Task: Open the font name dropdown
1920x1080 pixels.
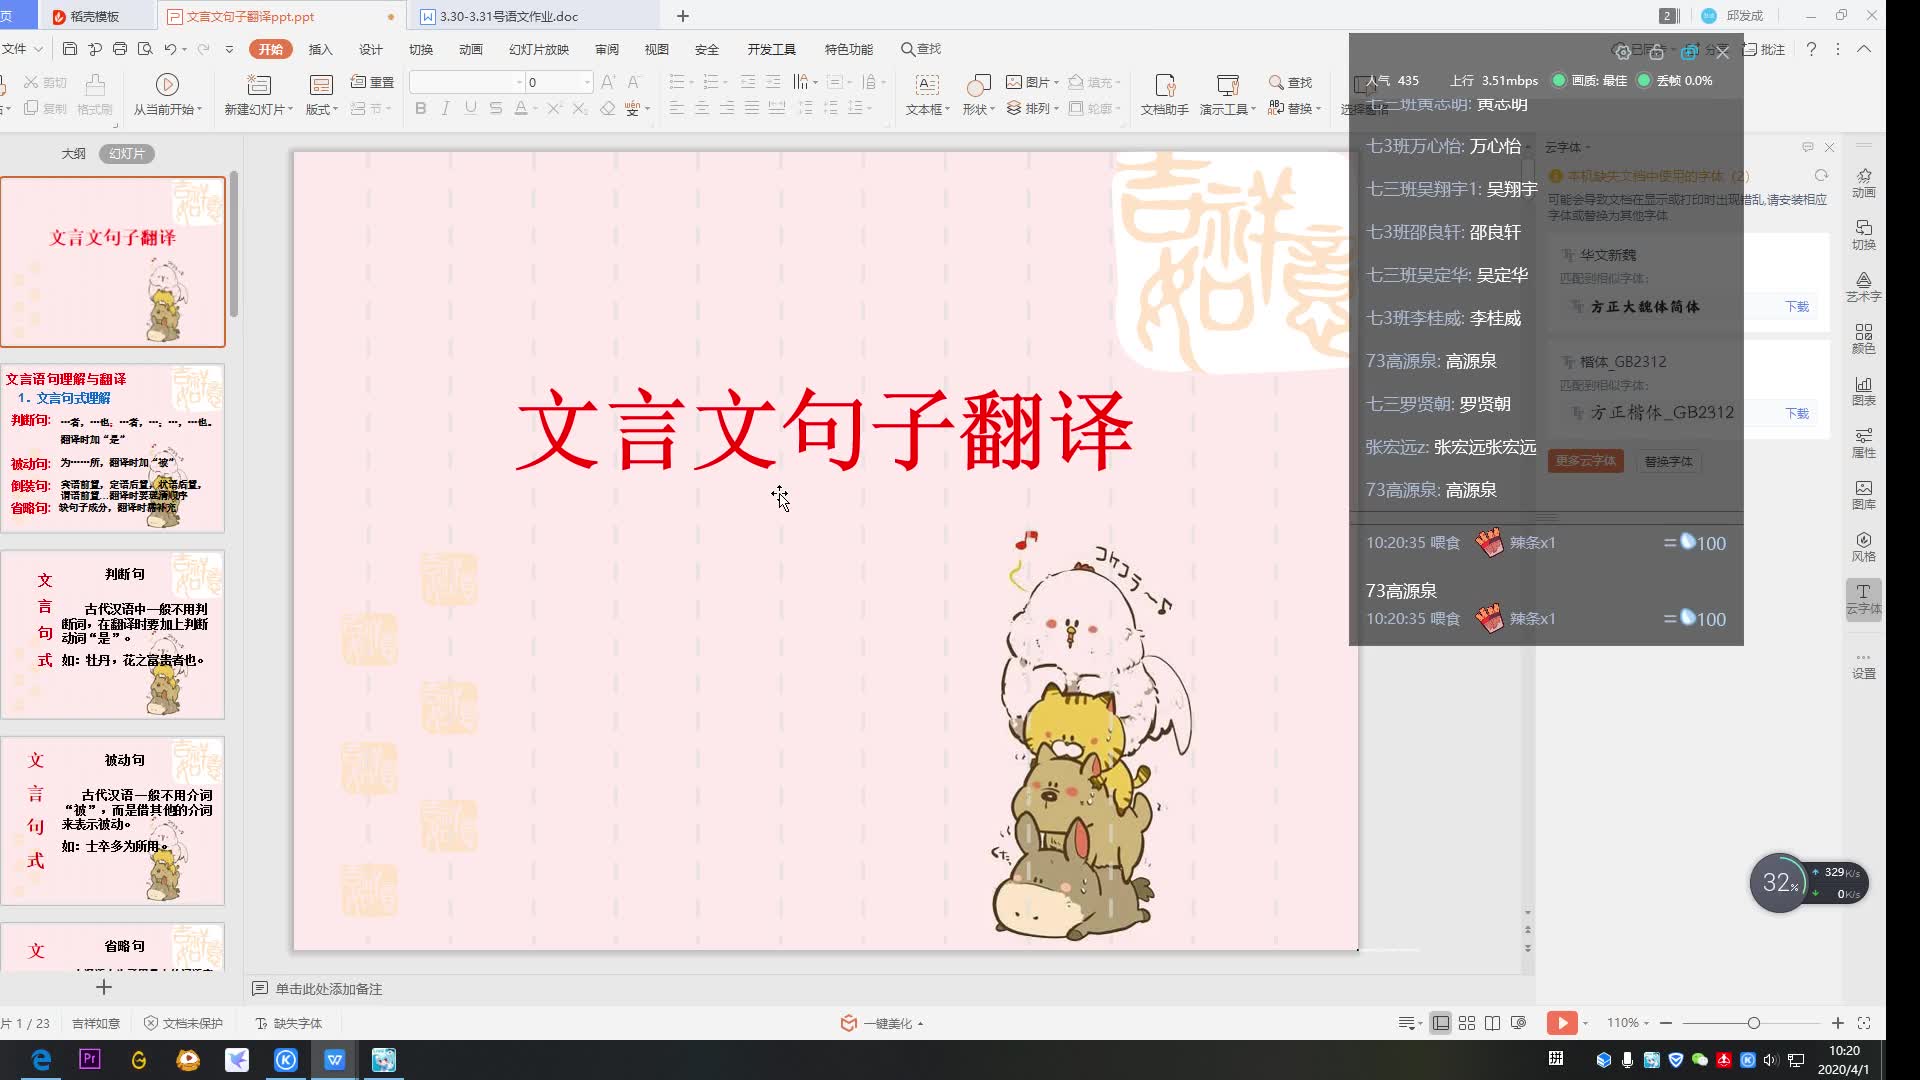Action: click(519, 82)
